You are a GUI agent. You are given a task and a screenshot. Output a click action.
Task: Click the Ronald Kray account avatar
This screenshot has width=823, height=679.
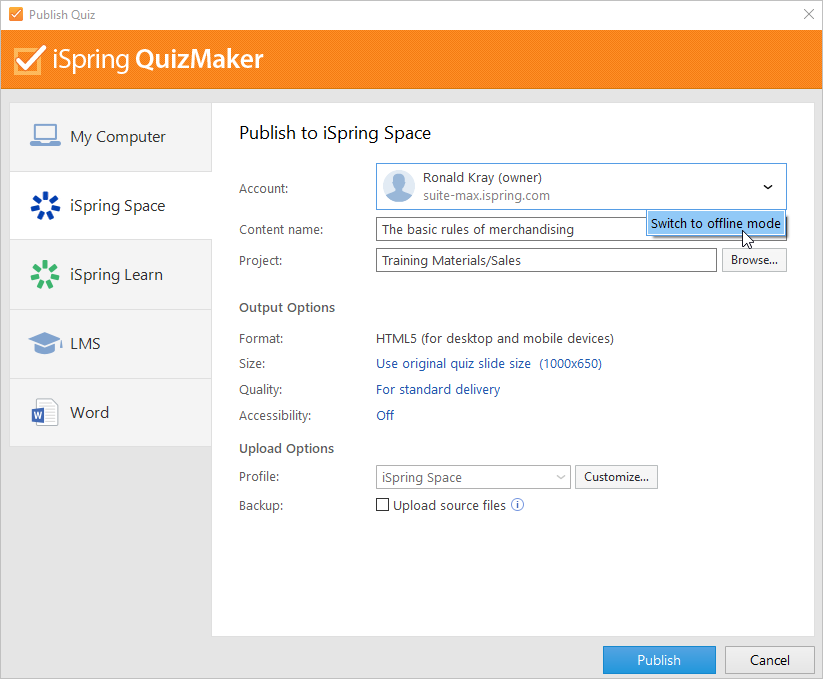point(399,186)
